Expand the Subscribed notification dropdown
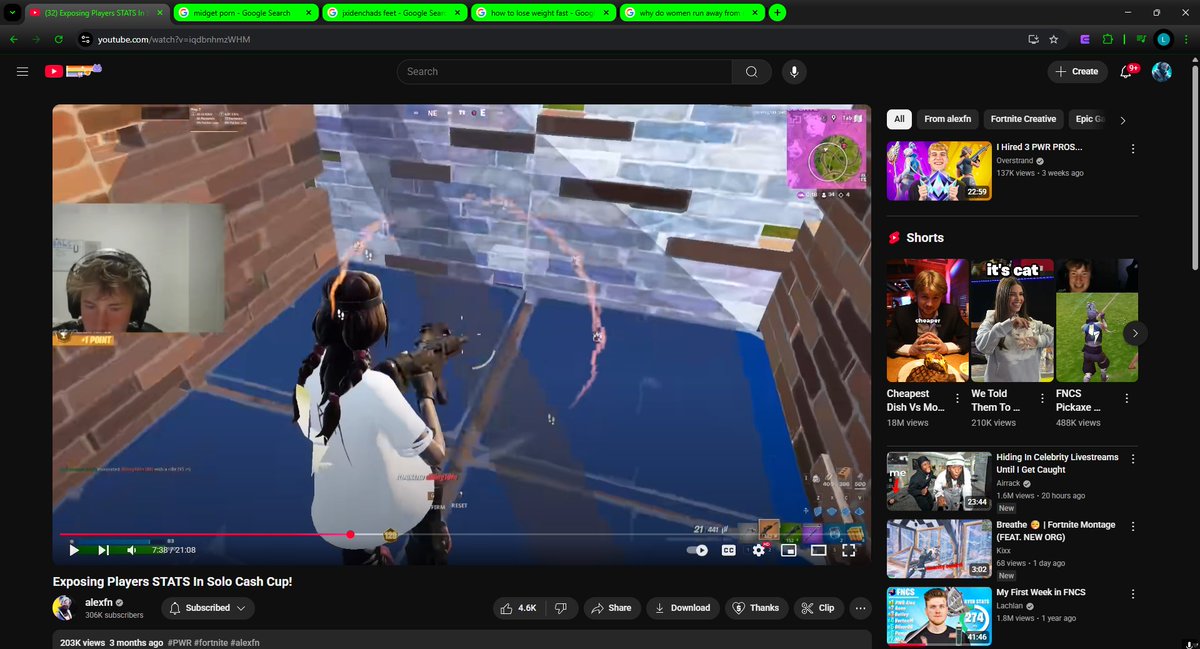Image resolution: width=1200 pixels, height=649 pixels. pos(207,607)
